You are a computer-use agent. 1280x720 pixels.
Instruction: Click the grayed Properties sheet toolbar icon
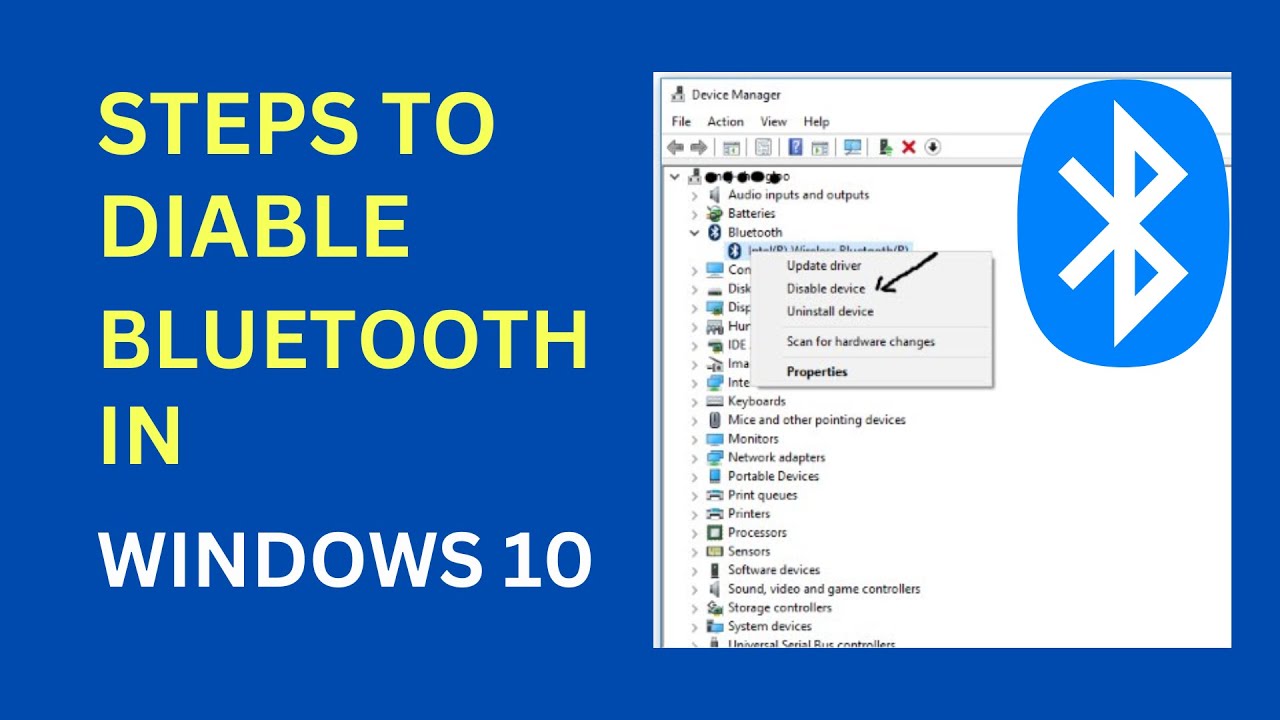tap(763, 147)
